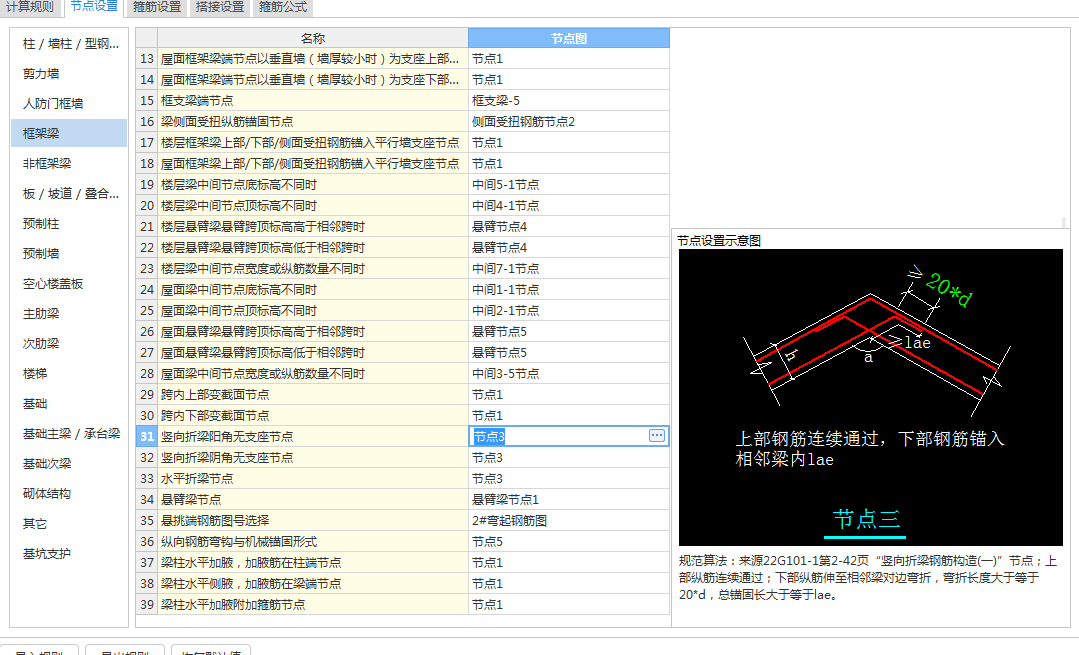Select 次肋梁 in the sidebar
This screenshot has width=1079, height=655.
(69, 343)
